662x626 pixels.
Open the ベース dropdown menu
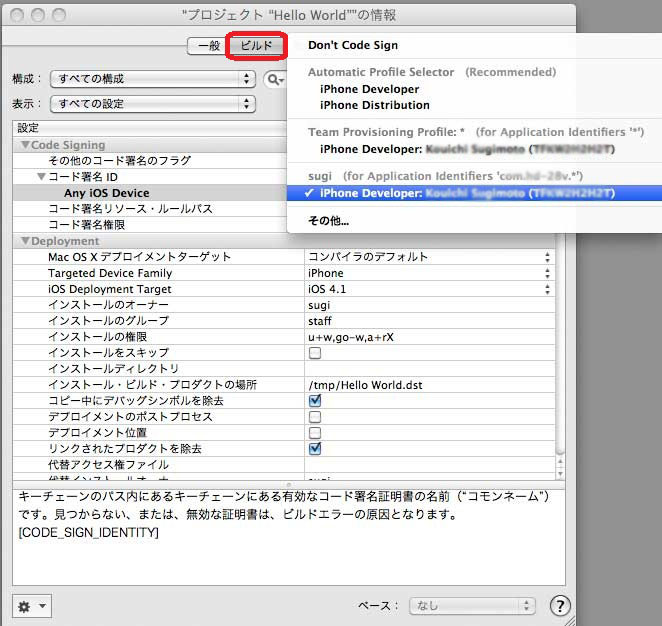[x=472, y=606]
